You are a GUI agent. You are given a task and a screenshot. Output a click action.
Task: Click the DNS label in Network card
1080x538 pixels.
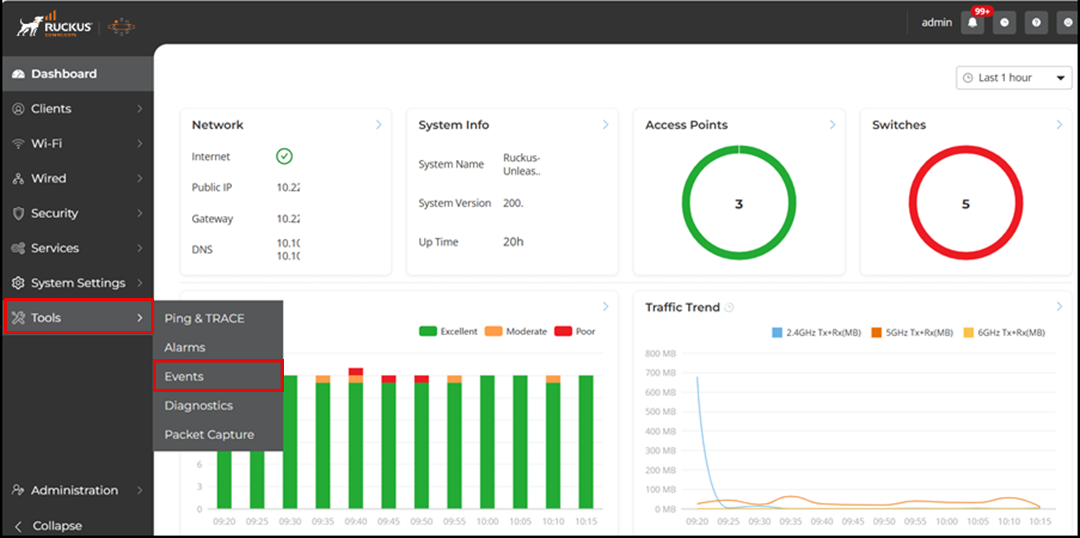pyautogui.click(x=202, y=249)
